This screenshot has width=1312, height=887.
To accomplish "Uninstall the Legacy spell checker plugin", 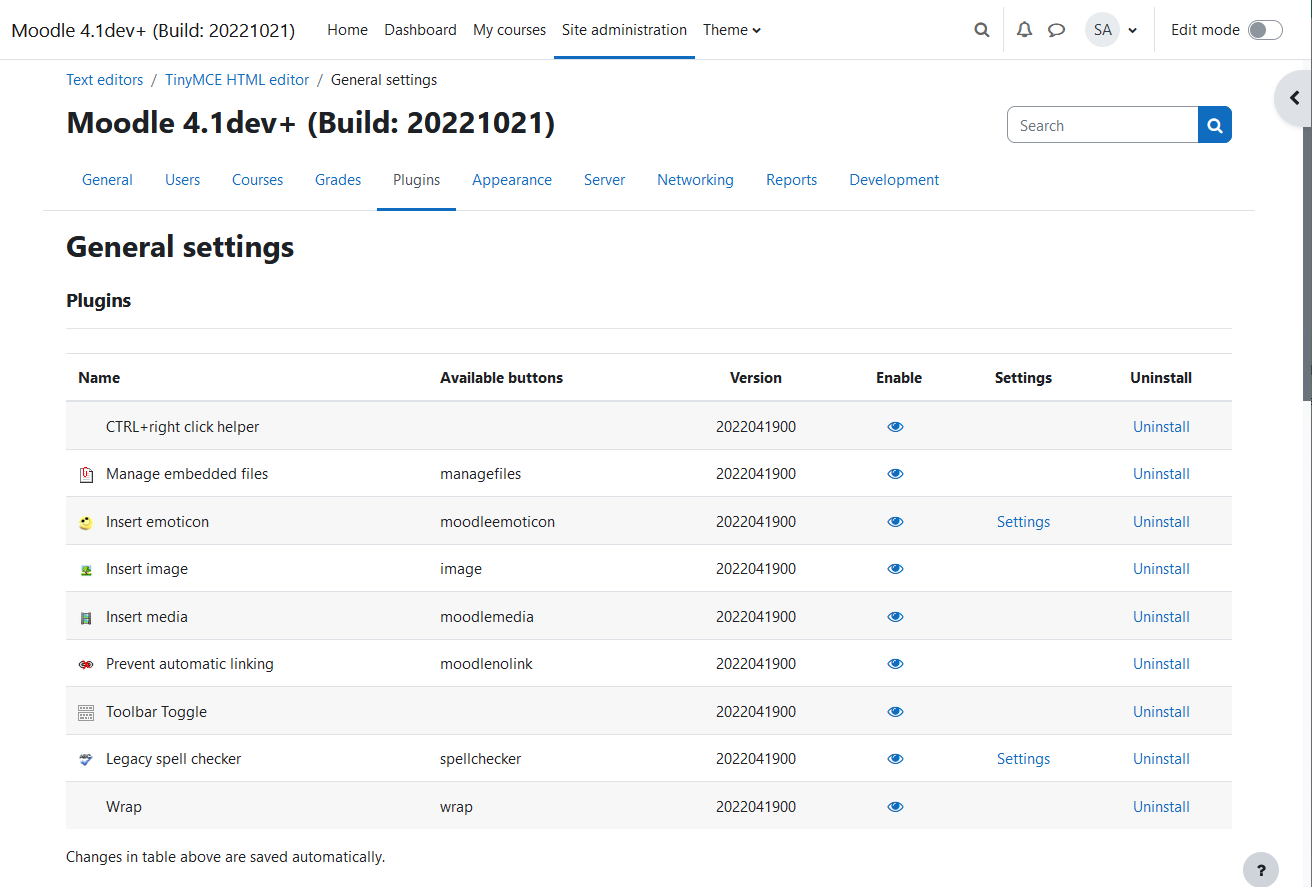I will (x=1161, y=759).
